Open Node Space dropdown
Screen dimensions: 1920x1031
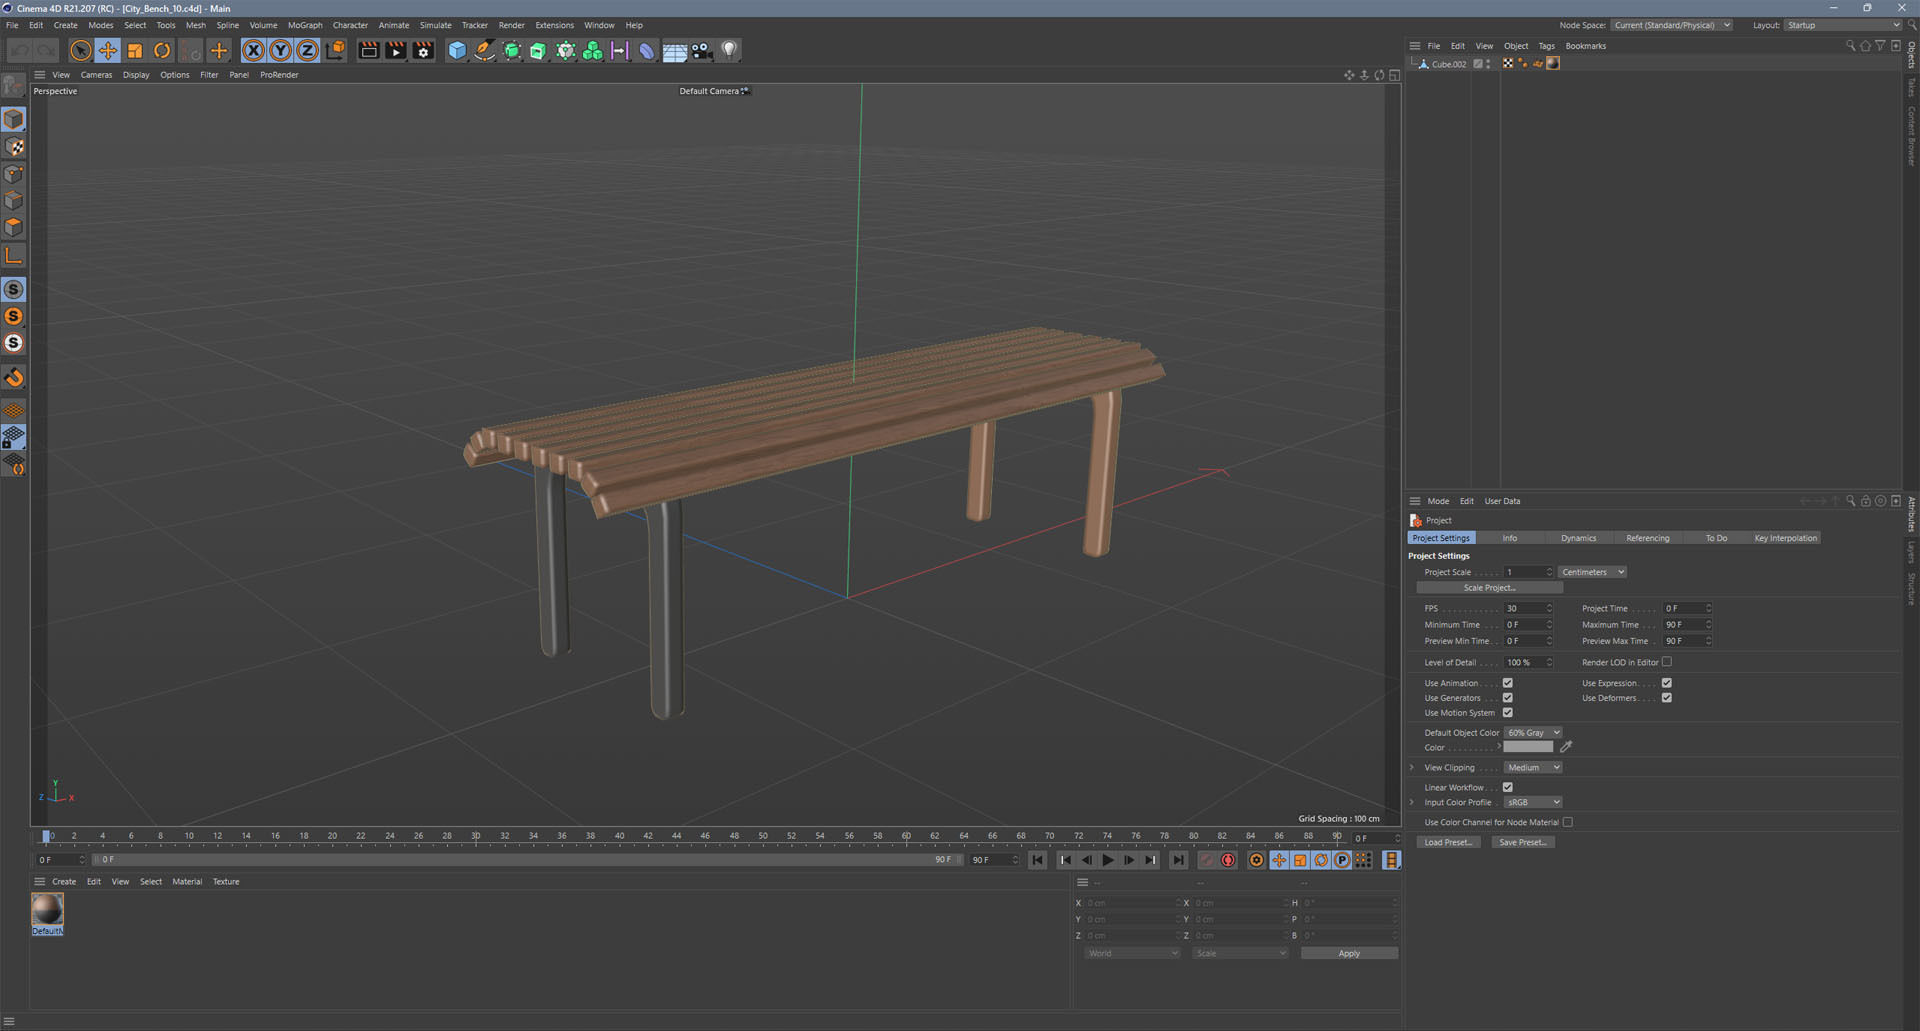(x=1671, y=25)
